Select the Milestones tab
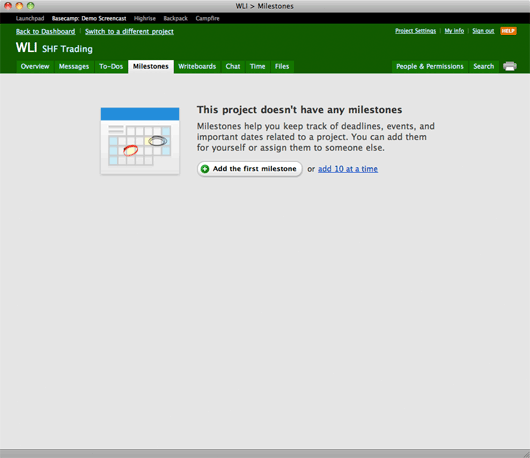530x458 pixels. 151,66
